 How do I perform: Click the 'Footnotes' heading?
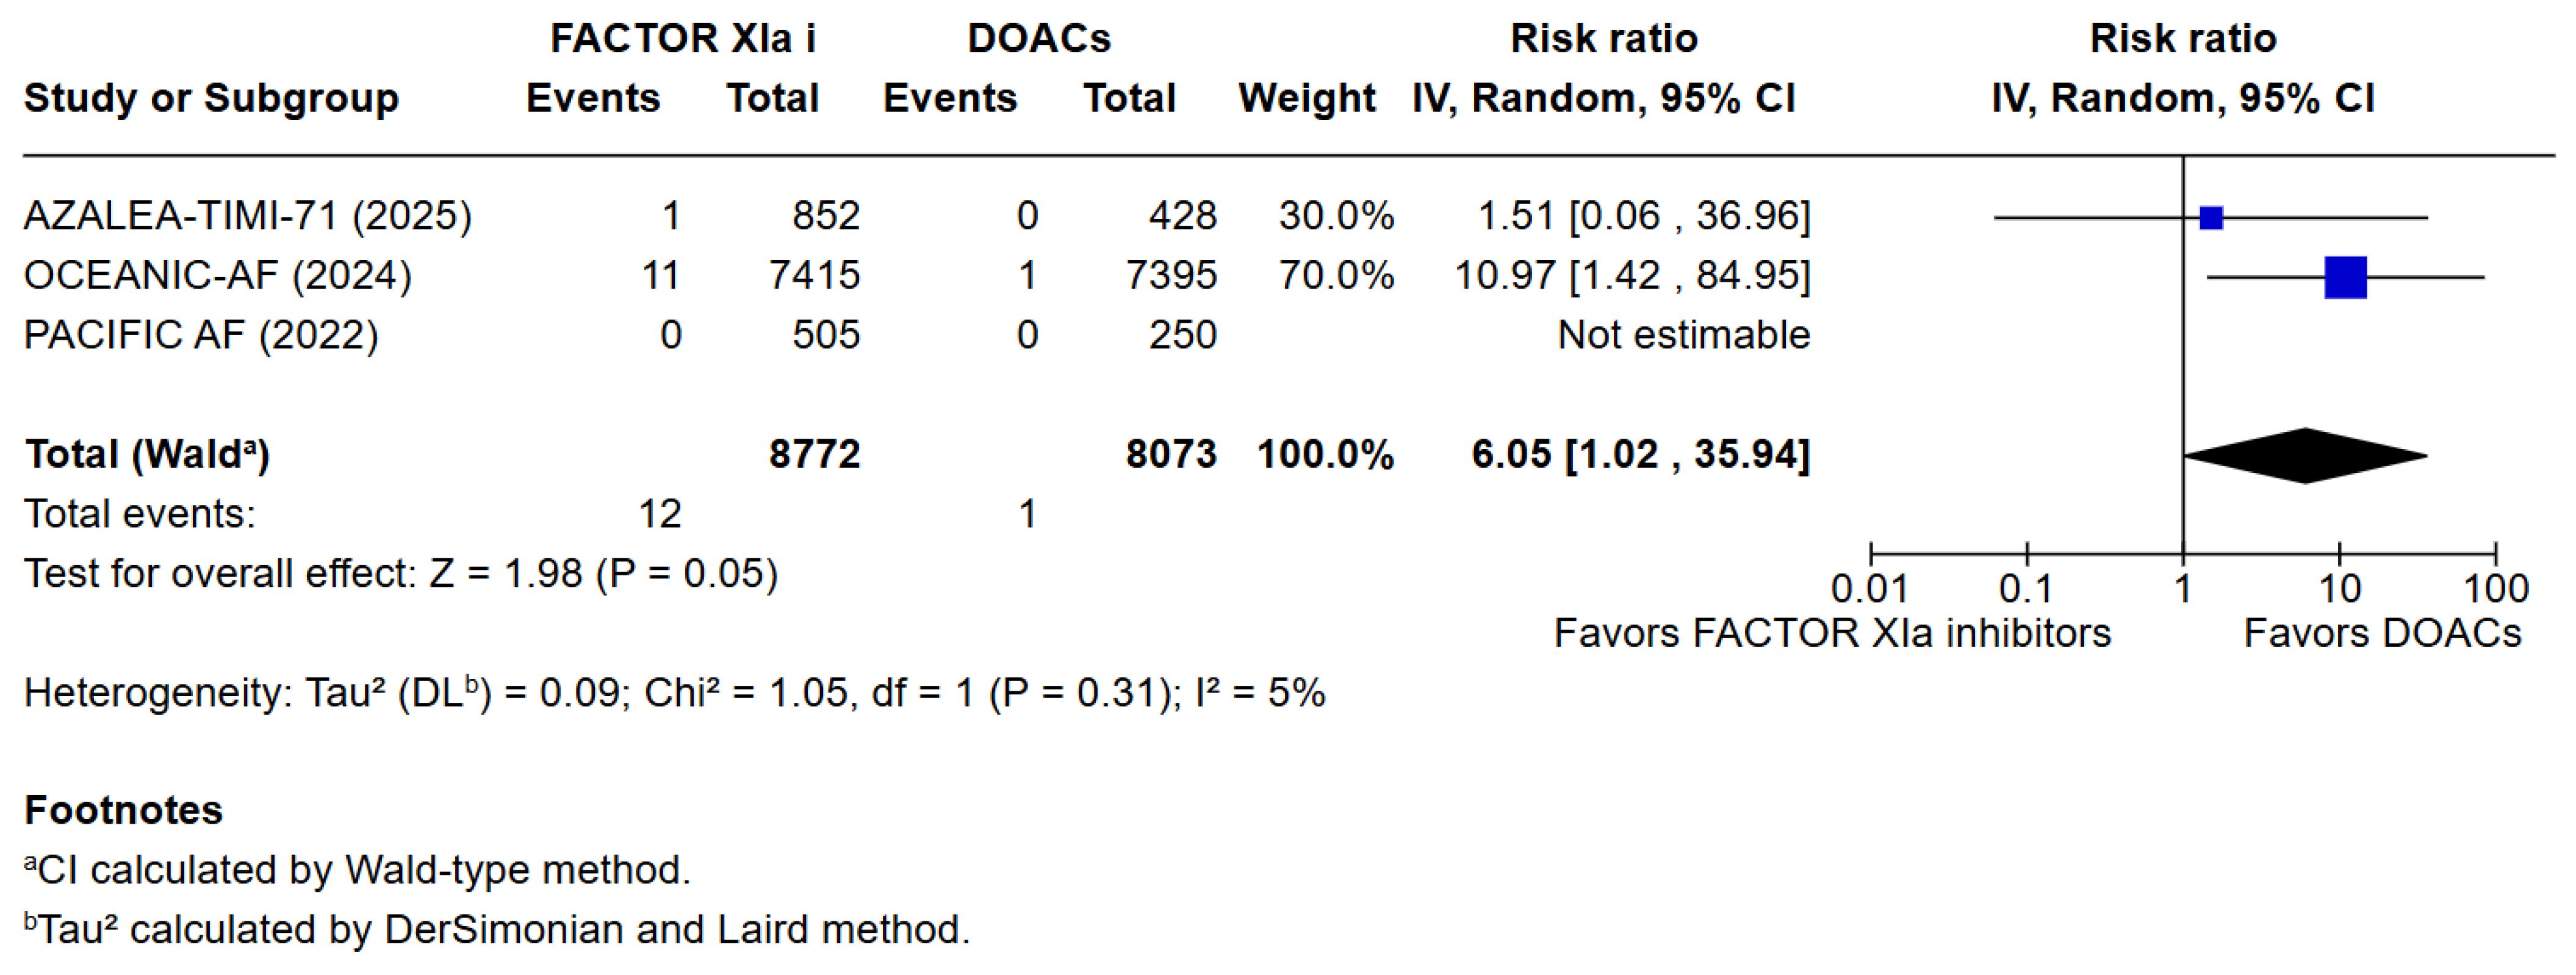coord(123,810)
